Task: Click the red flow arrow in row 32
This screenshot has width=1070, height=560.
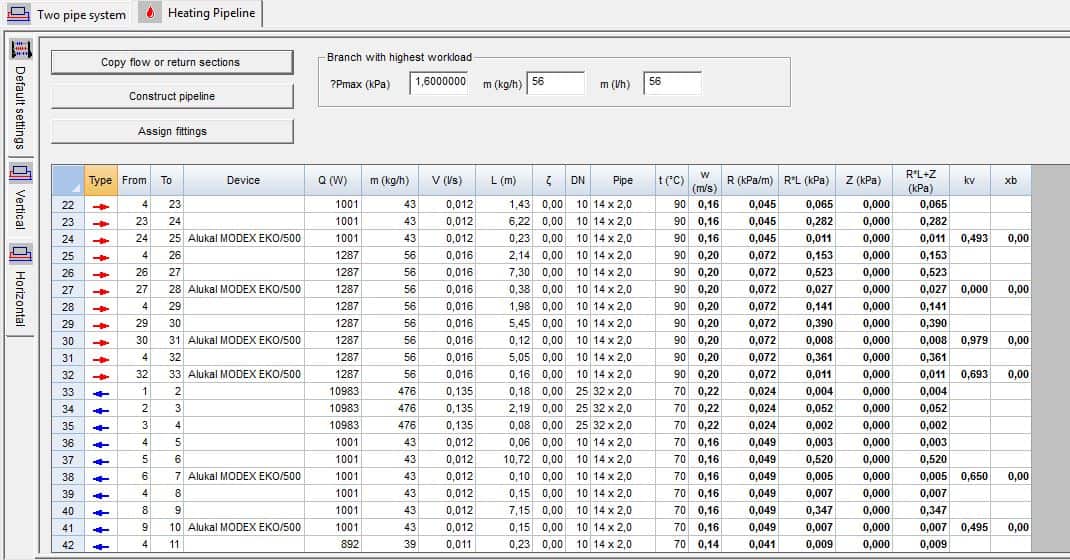Action: (101, 374)
